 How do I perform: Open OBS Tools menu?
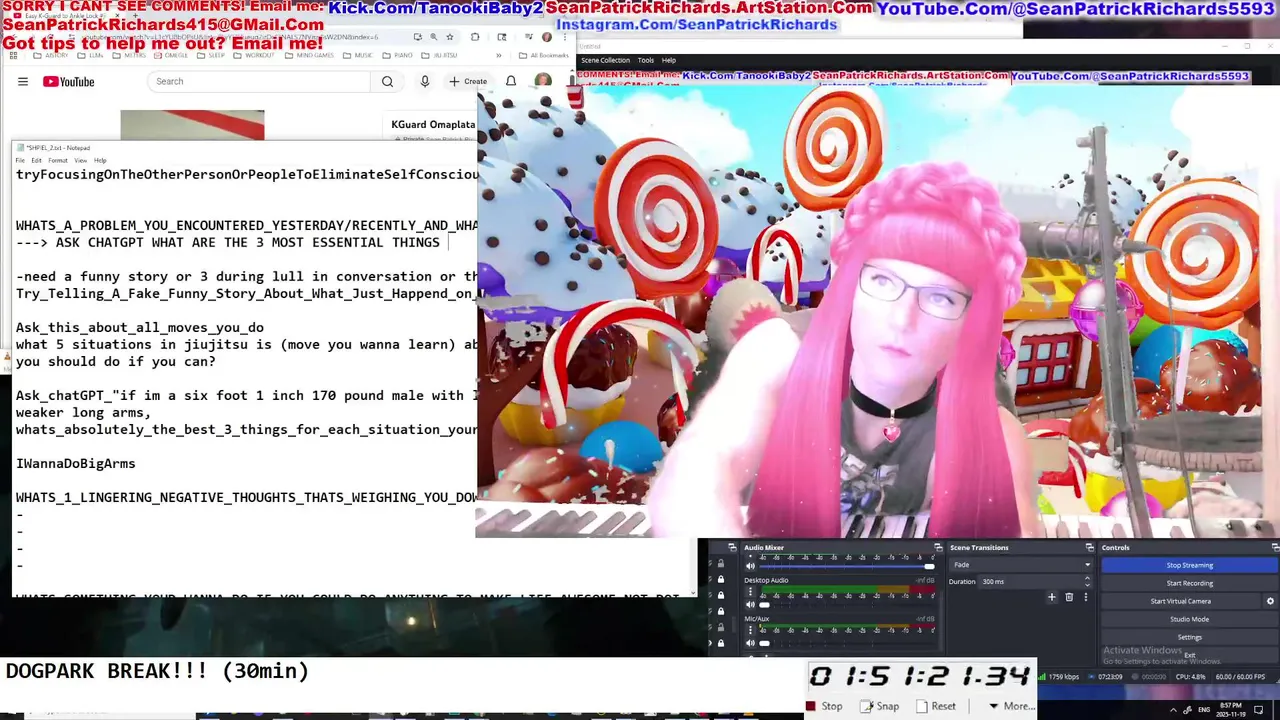pyautogui.click(x=646, y=60)
